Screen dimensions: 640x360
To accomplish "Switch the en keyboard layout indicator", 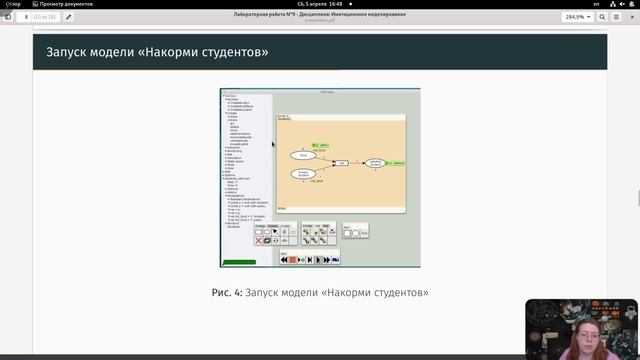I will point(596,4).
